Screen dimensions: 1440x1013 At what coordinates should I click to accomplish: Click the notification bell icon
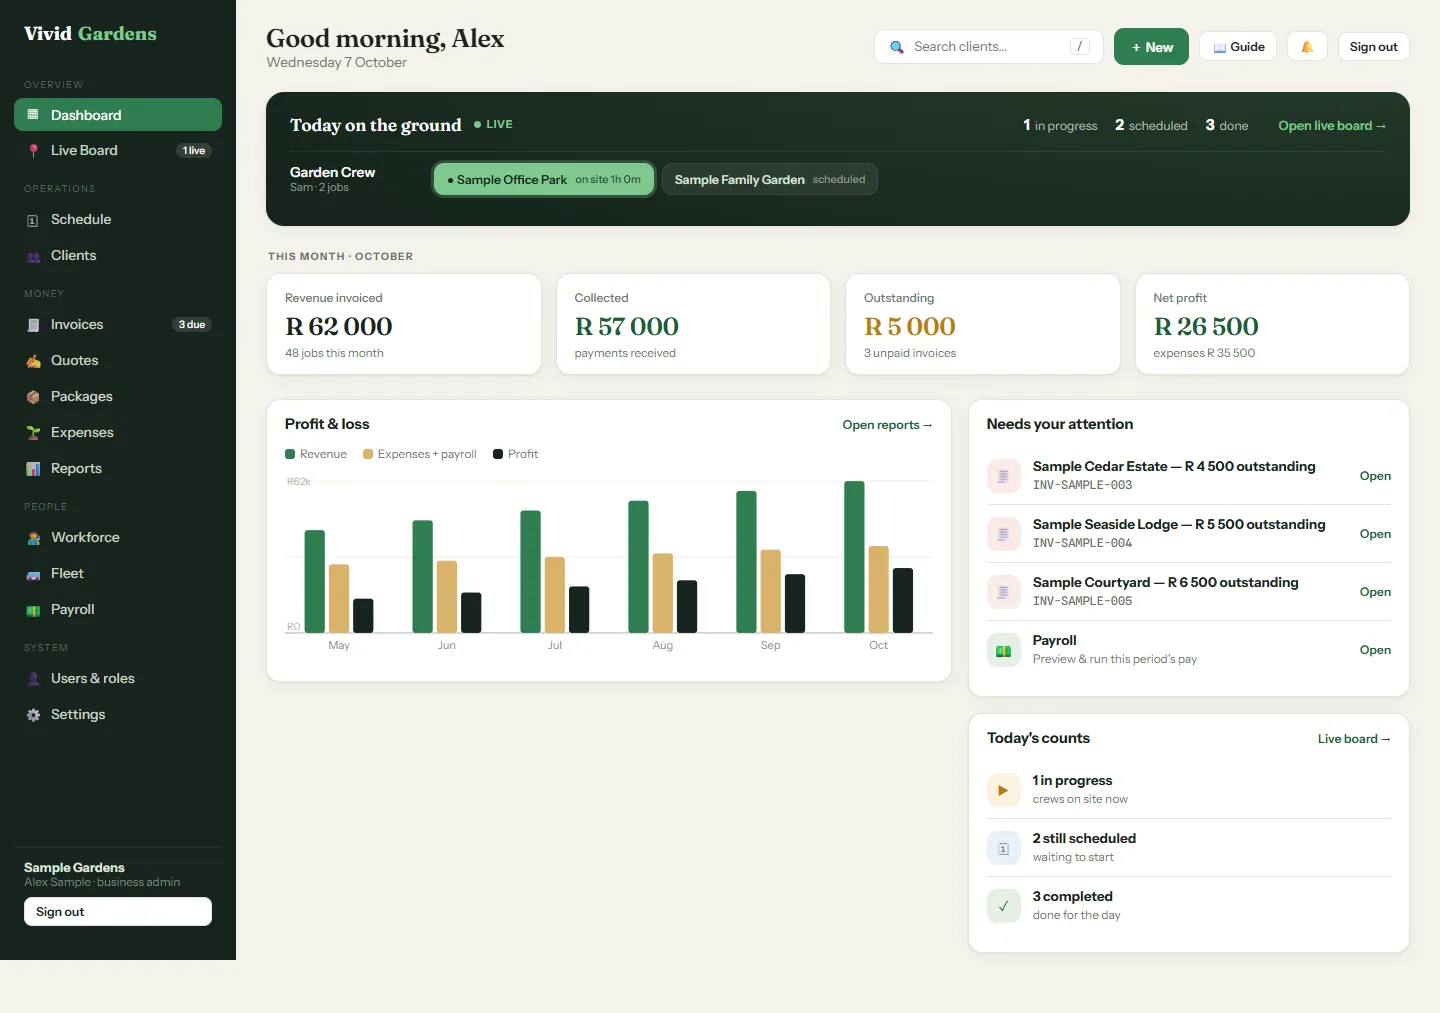(x=1307, y=47)
